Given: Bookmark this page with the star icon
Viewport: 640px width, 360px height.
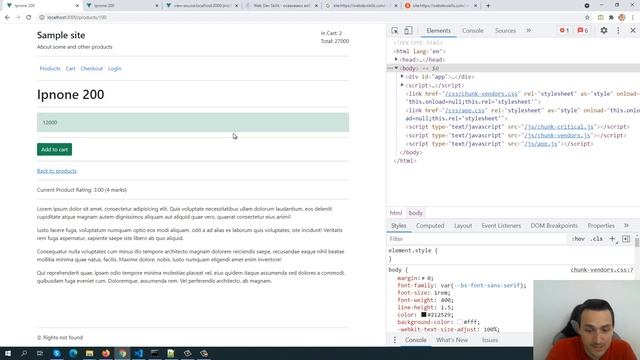Looking at the screenshot, I should [x=587, y=17].
